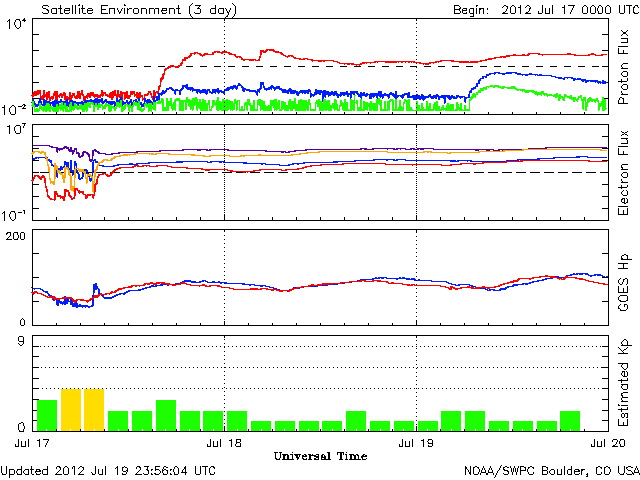Select the Estimated Kp axis label
Image resolution: width=640 pixels, height=480 pixels.
click(623, 383)
